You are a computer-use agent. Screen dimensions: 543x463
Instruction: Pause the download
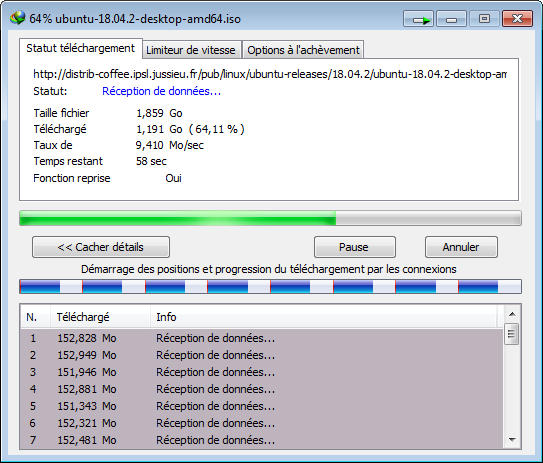pyautogui.click(x=354, y=247)
